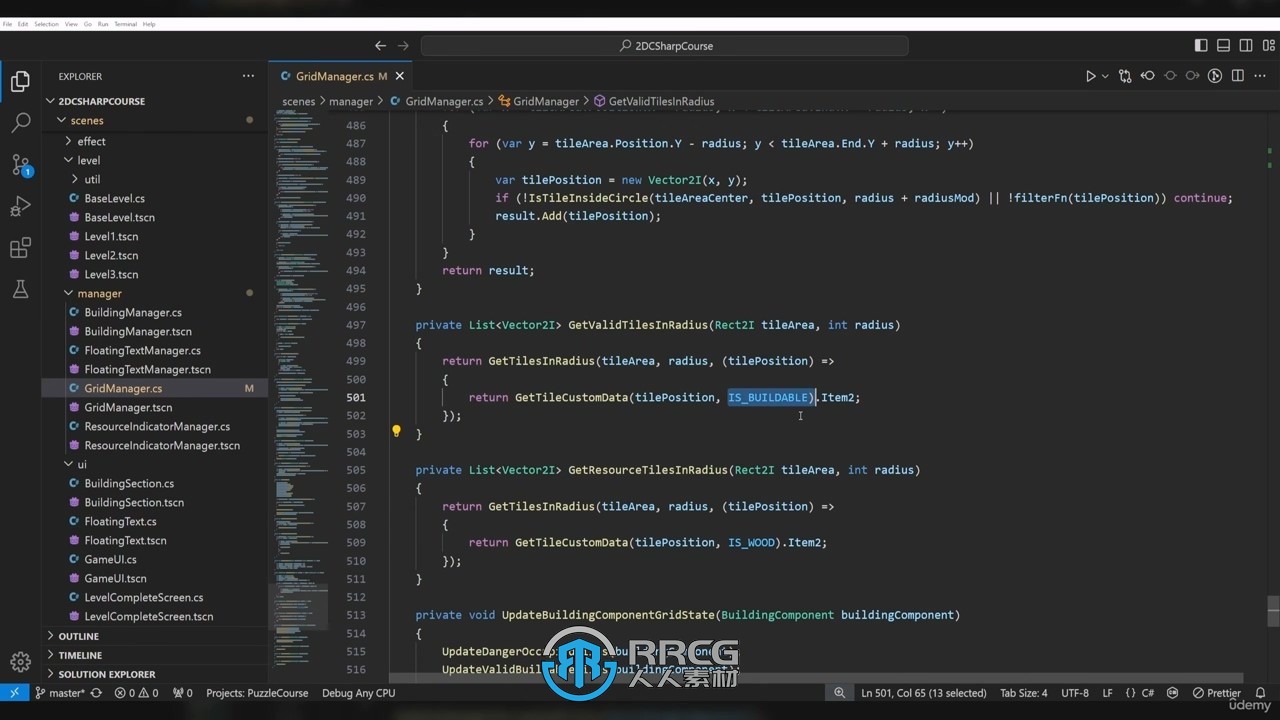1280x720 pixels.
Task: Close the GridManager.cs tab
Action: pyautogui.click(x=400, y=76)
